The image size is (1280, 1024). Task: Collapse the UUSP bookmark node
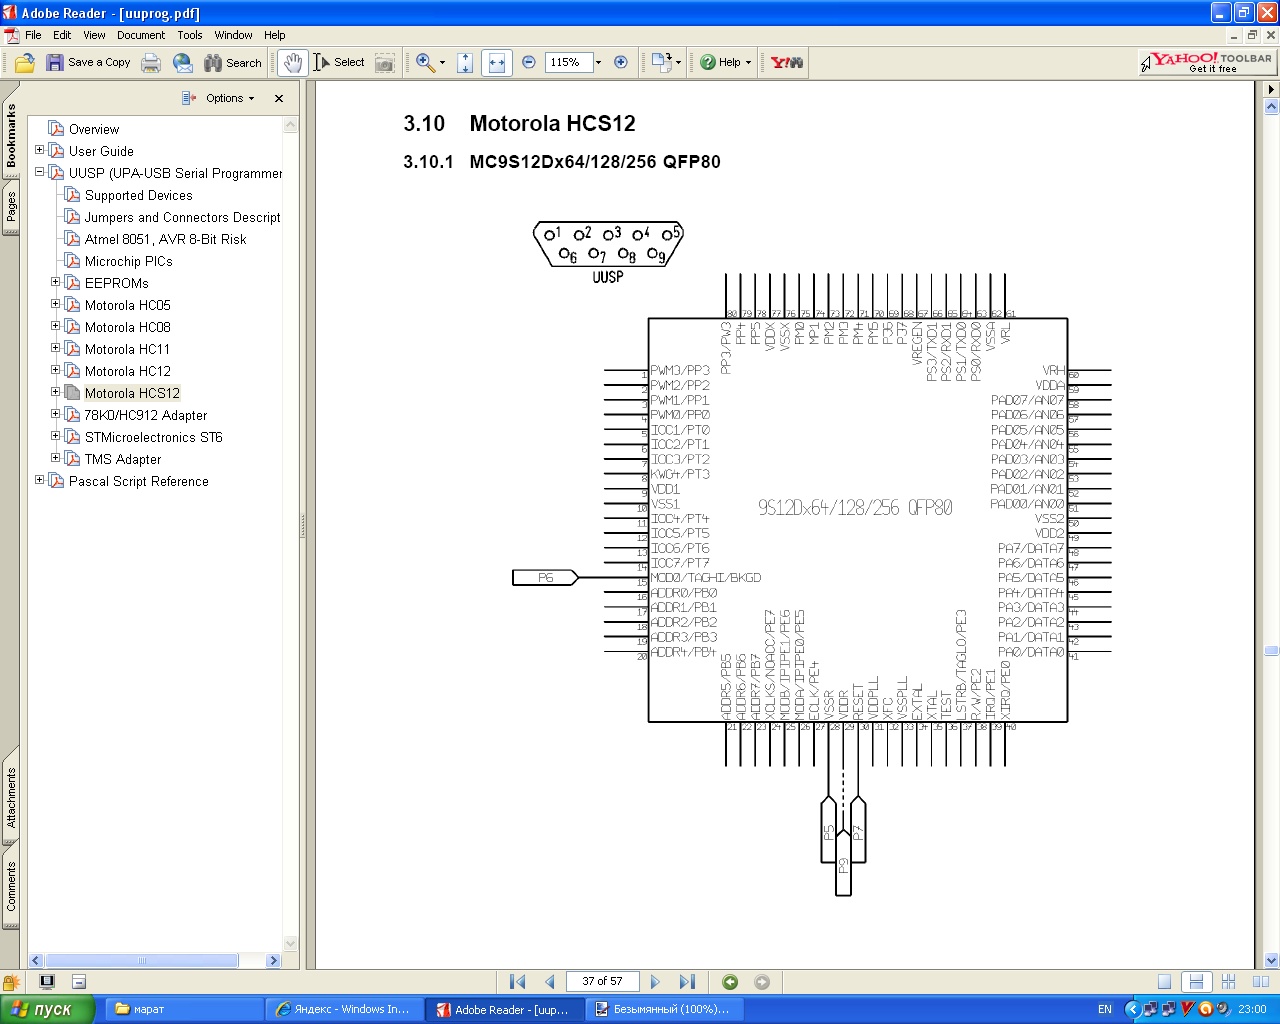40,172
